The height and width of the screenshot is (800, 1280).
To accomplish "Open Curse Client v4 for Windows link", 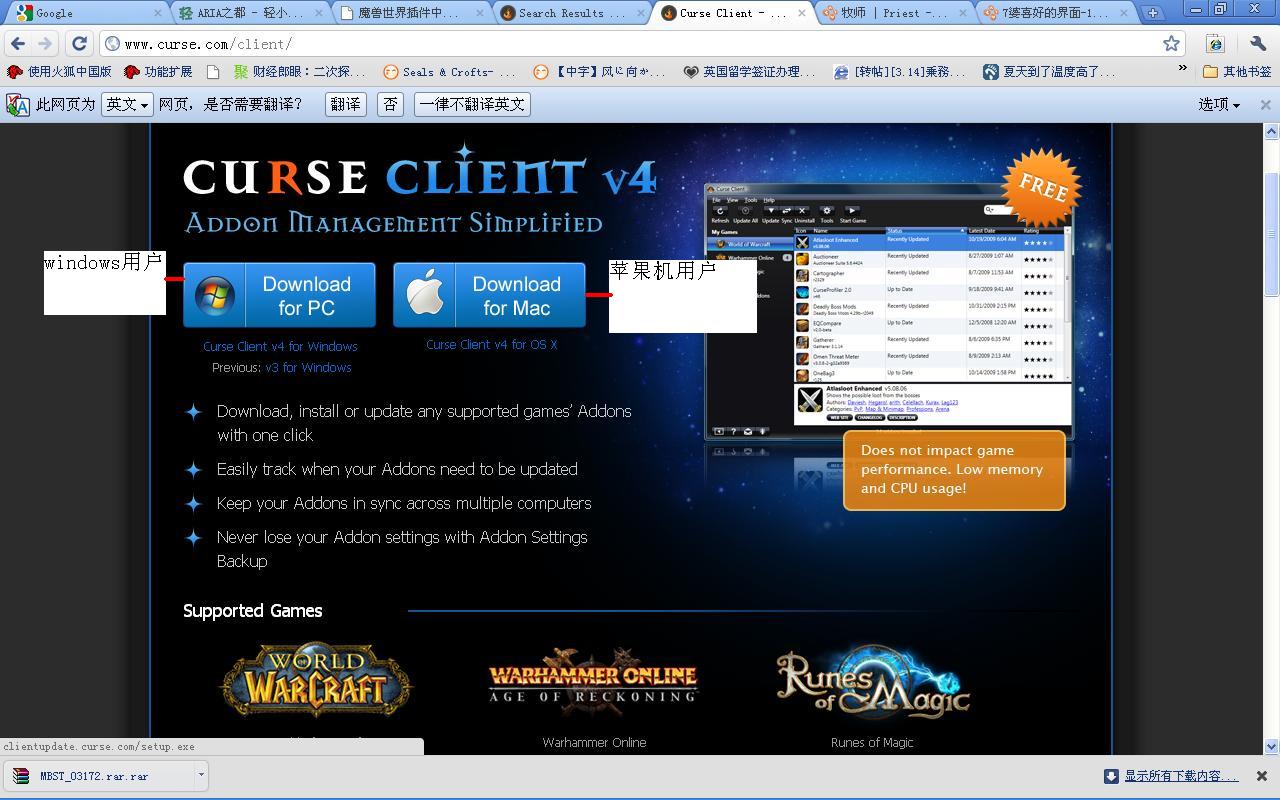I will pyautogui.click(x=280, y=346).
